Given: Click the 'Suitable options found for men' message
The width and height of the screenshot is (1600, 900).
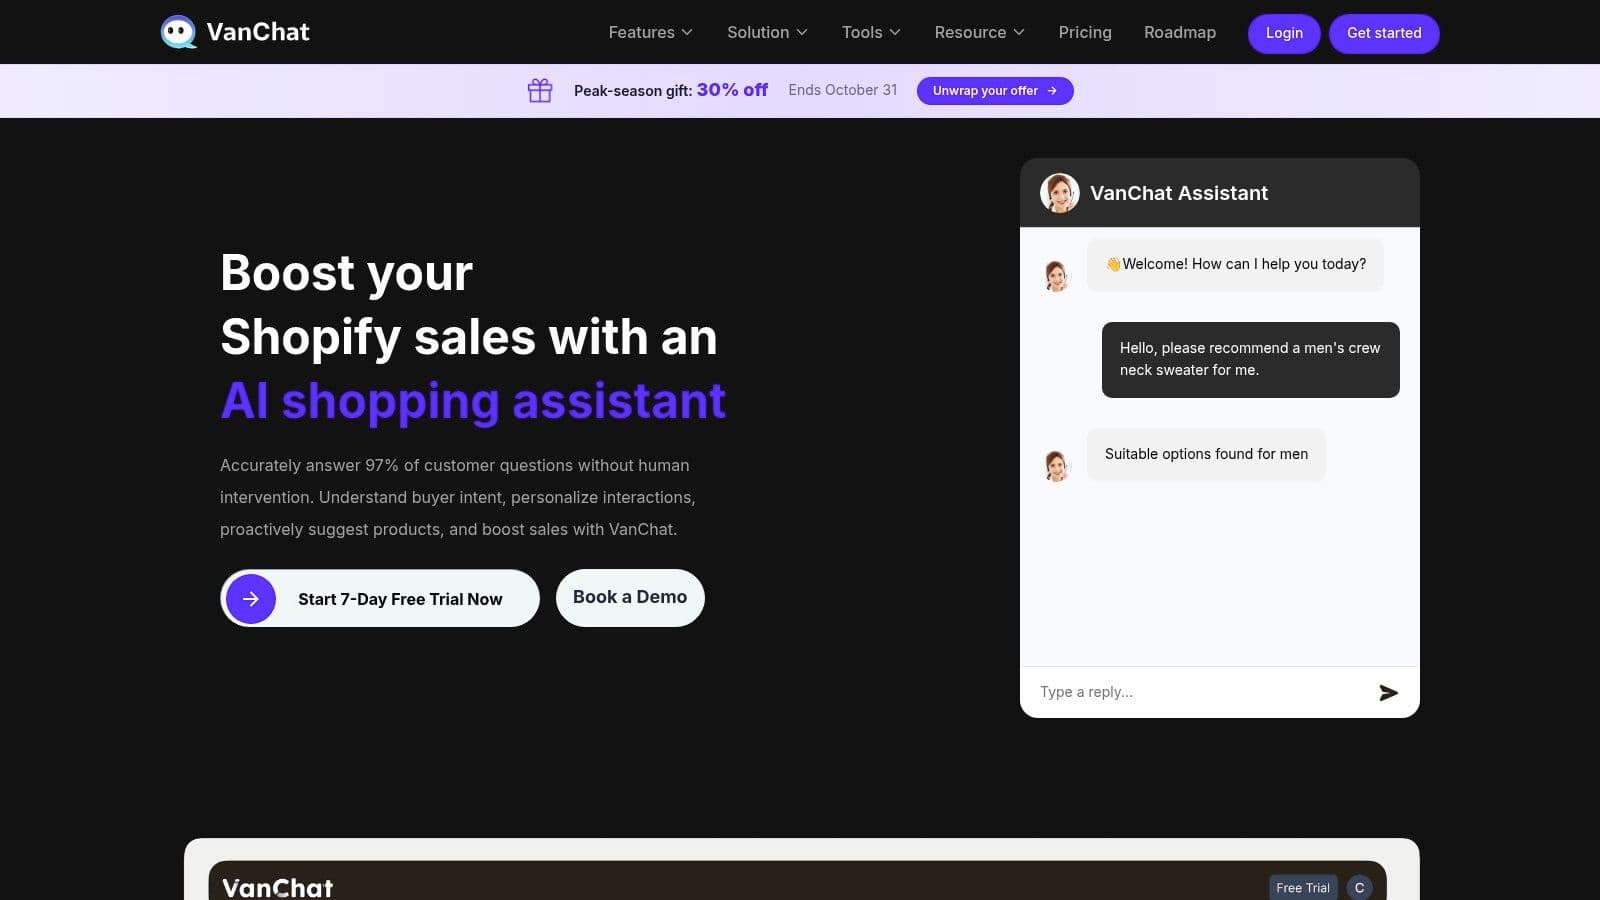Looking at the screenshot, I should pos(1206,454).
